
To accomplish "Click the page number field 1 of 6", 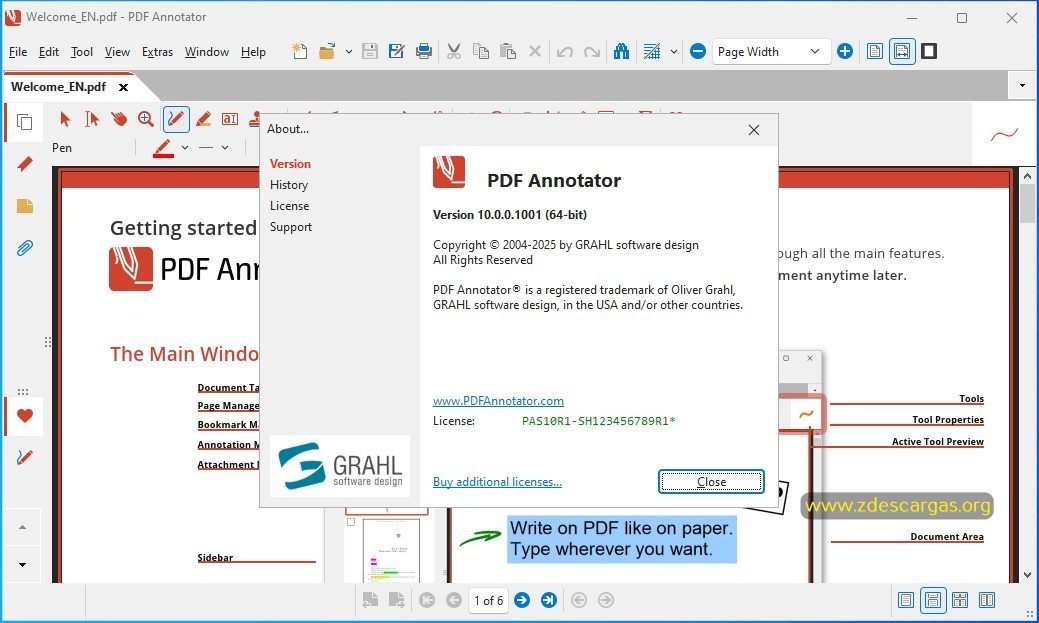I will coord(488,600).
